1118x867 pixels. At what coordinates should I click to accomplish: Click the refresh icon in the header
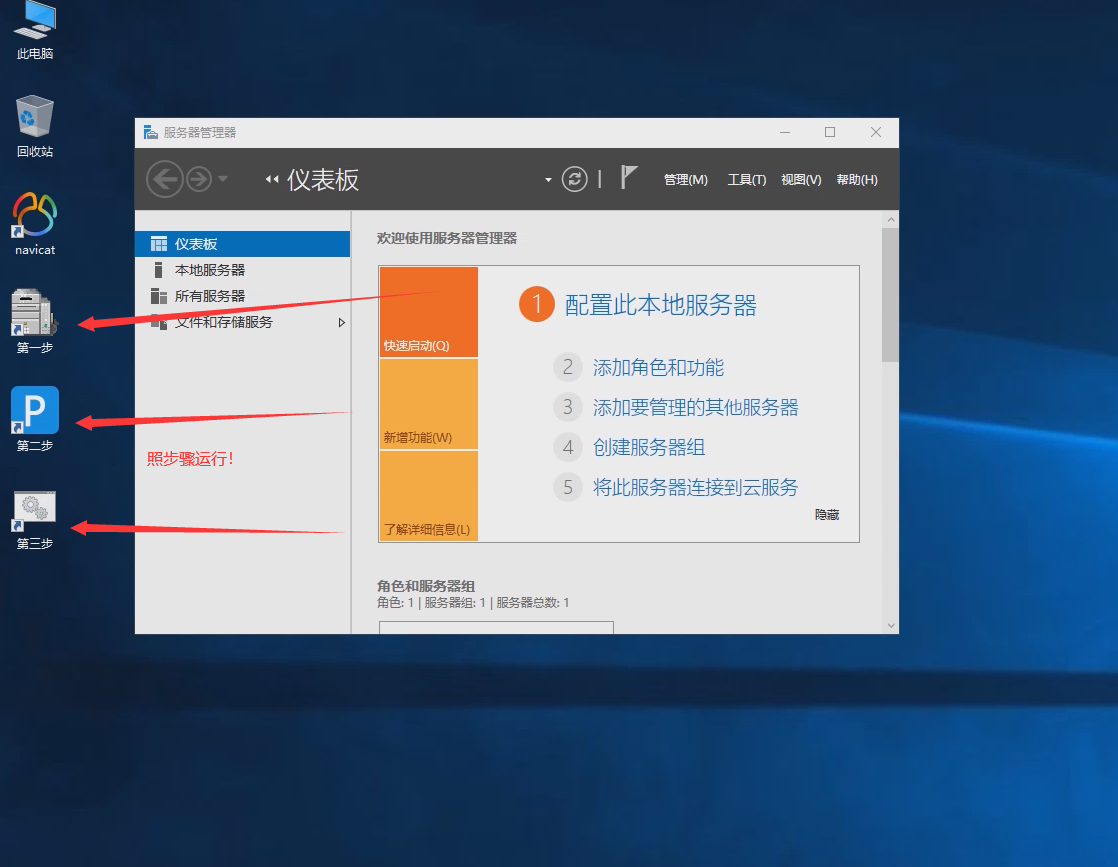click(x=574, y=179)
